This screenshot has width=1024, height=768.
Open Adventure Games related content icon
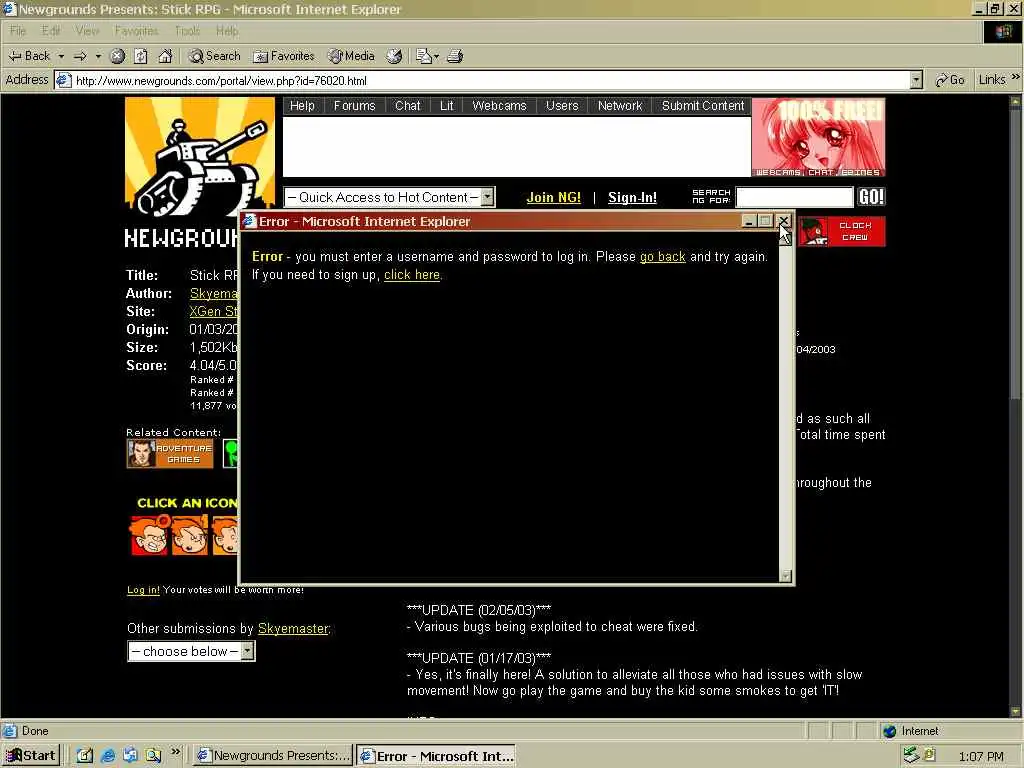170,453
